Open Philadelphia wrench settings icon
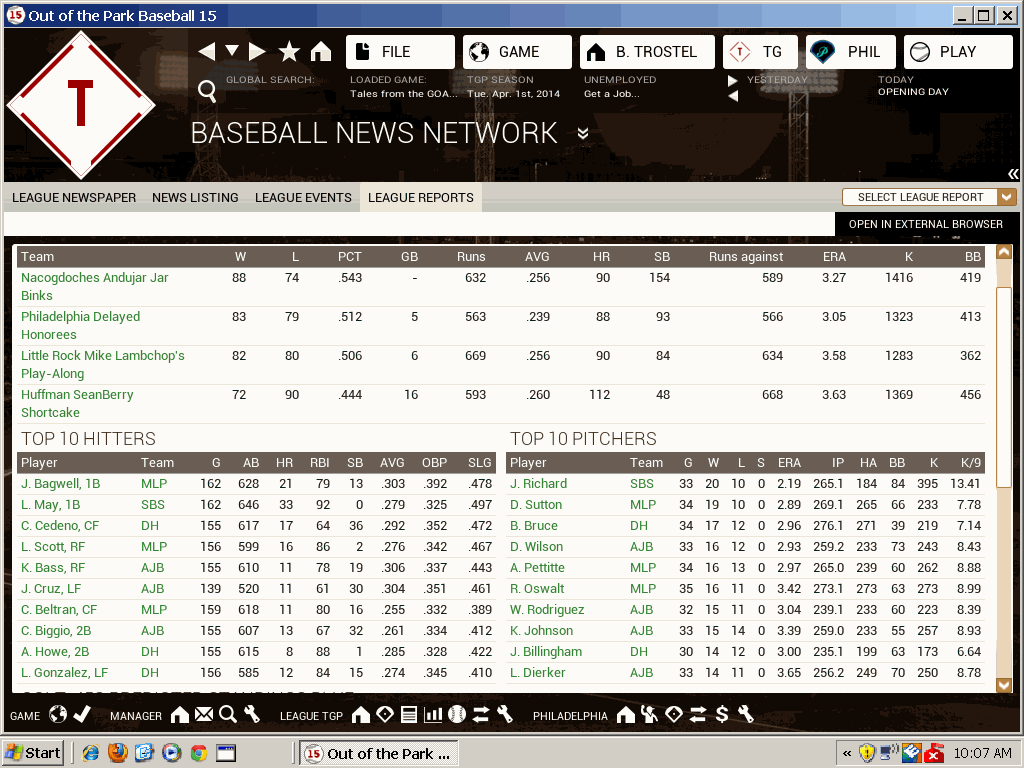 coord(745,714)
